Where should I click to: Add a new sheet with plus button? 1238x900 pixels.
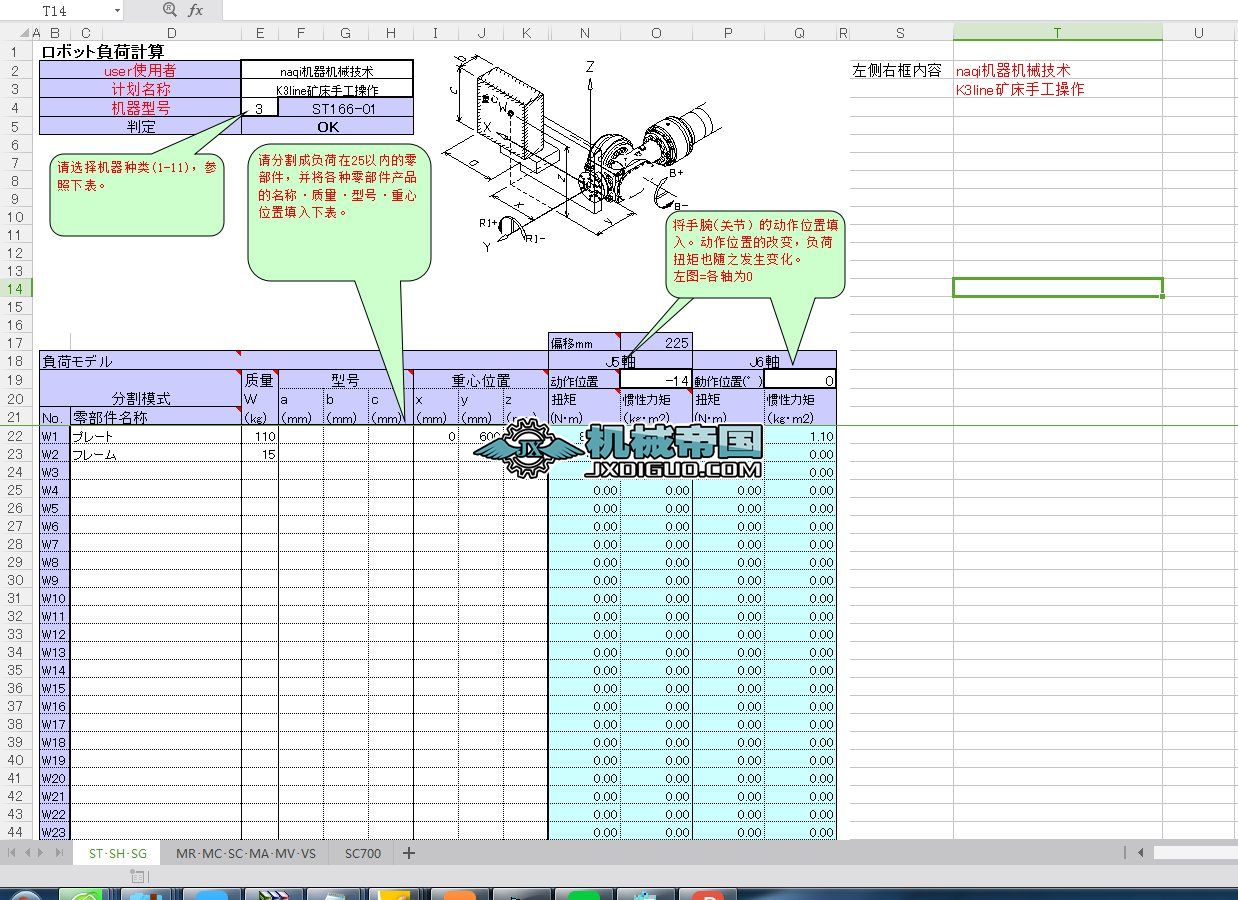(x=408, y=853)
